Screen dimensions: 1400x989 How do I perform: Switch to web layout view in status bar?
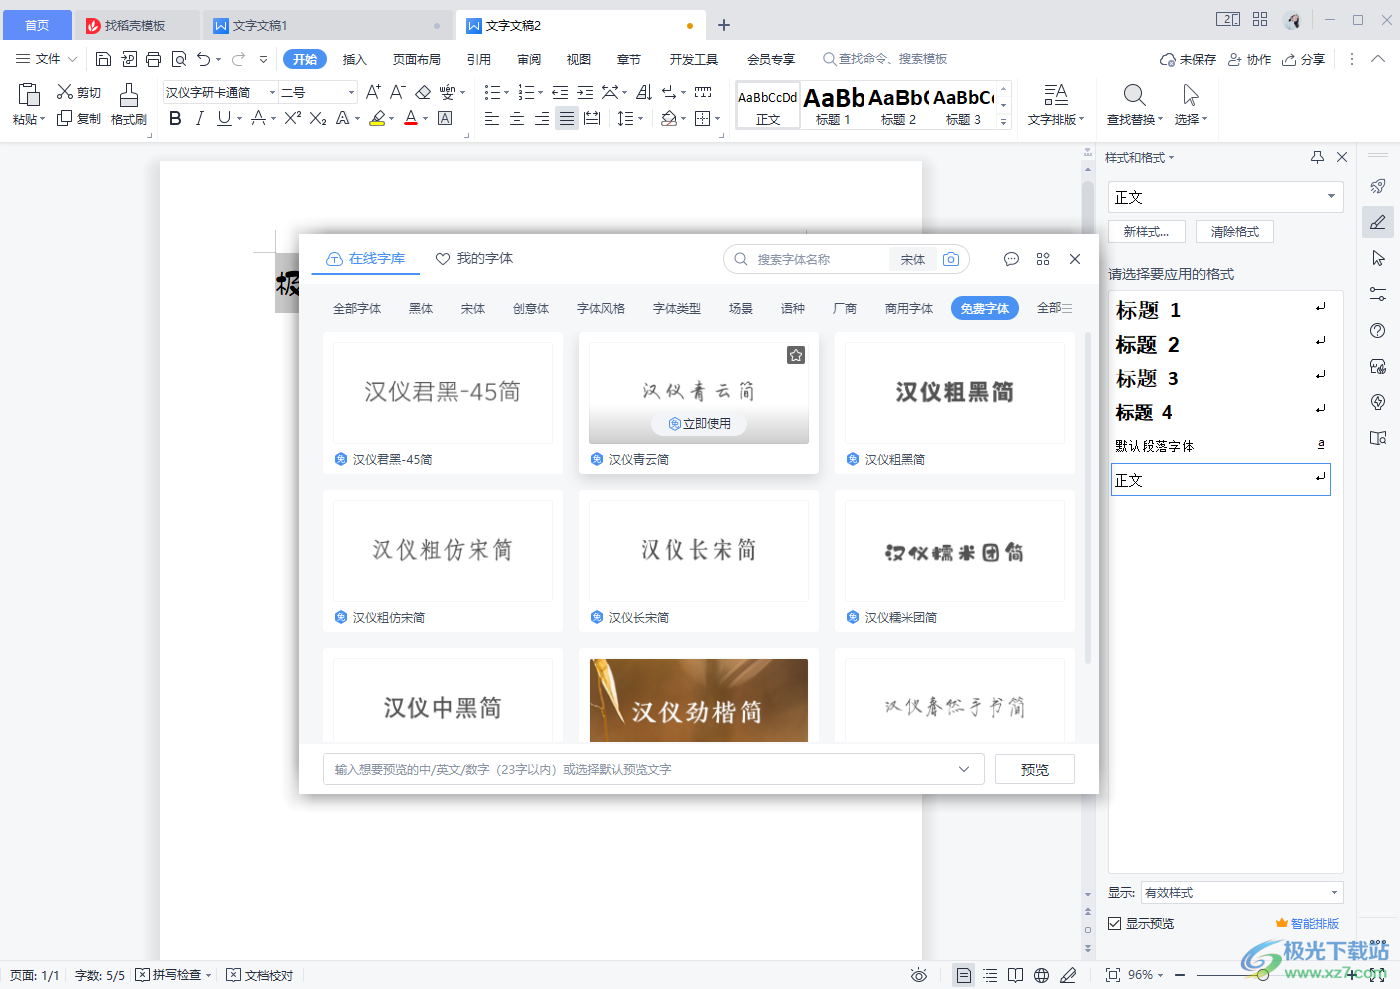[x=1041, y=975]
